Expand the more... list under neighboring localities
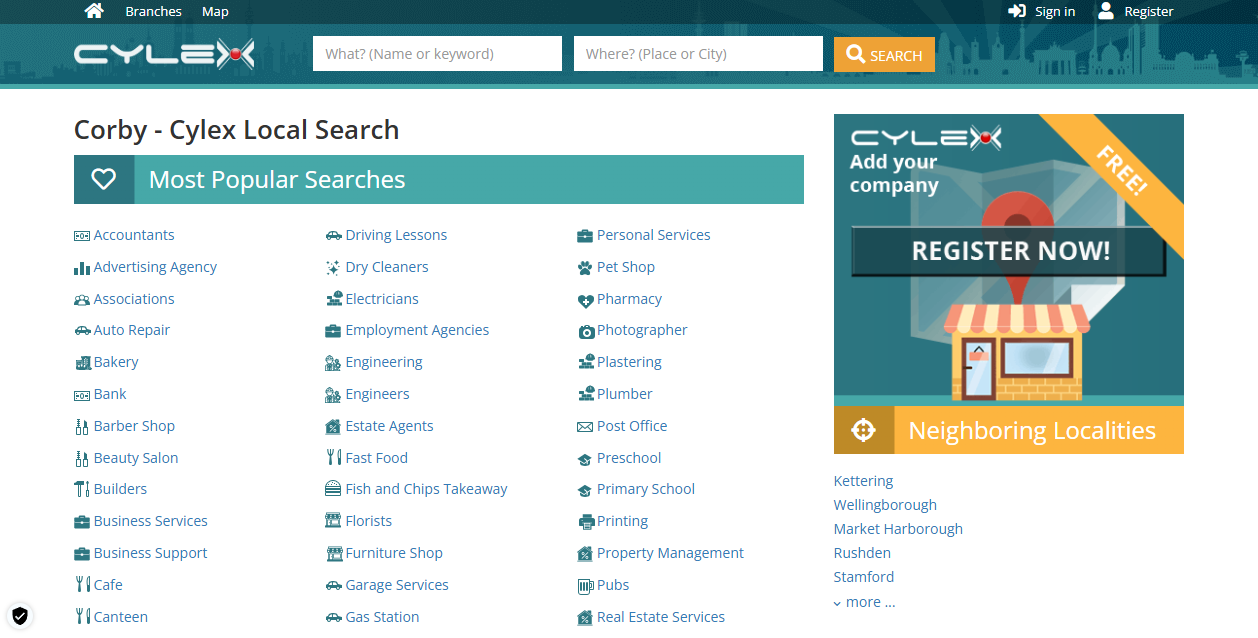Viewport: 1258px width, 638px height. coord(864,601)
